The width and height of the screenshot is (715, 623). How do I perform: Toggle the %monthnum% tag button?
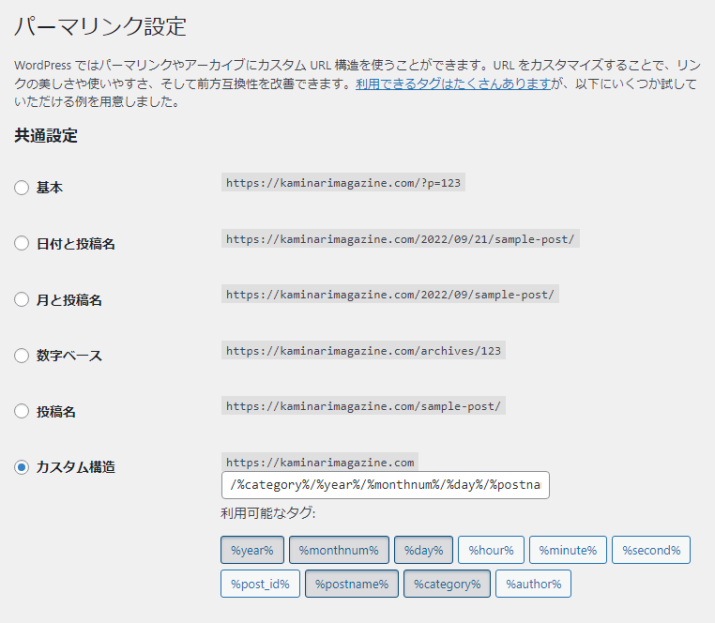339,550
